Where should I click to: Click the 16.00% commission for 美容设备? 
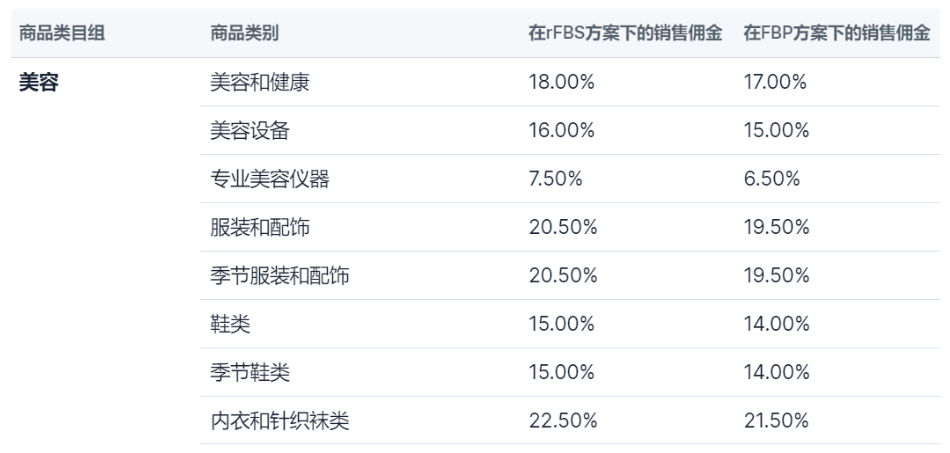point(561,131)
